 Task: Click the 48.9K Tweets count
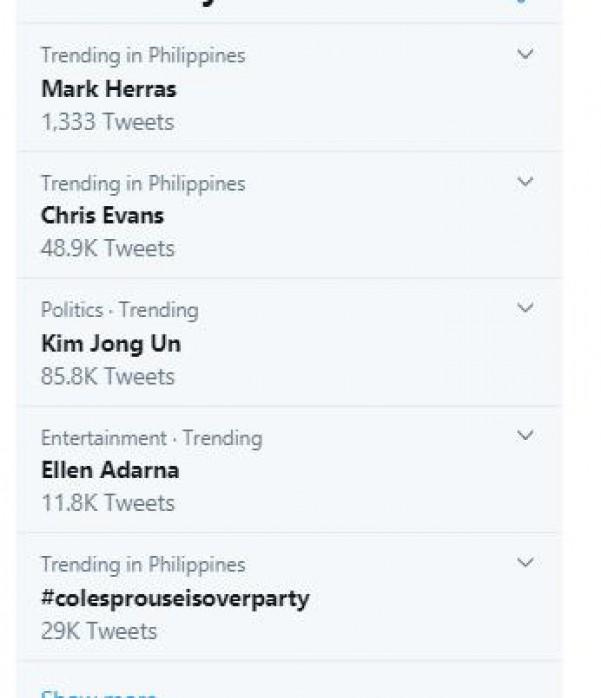click(x=107, y=249)
